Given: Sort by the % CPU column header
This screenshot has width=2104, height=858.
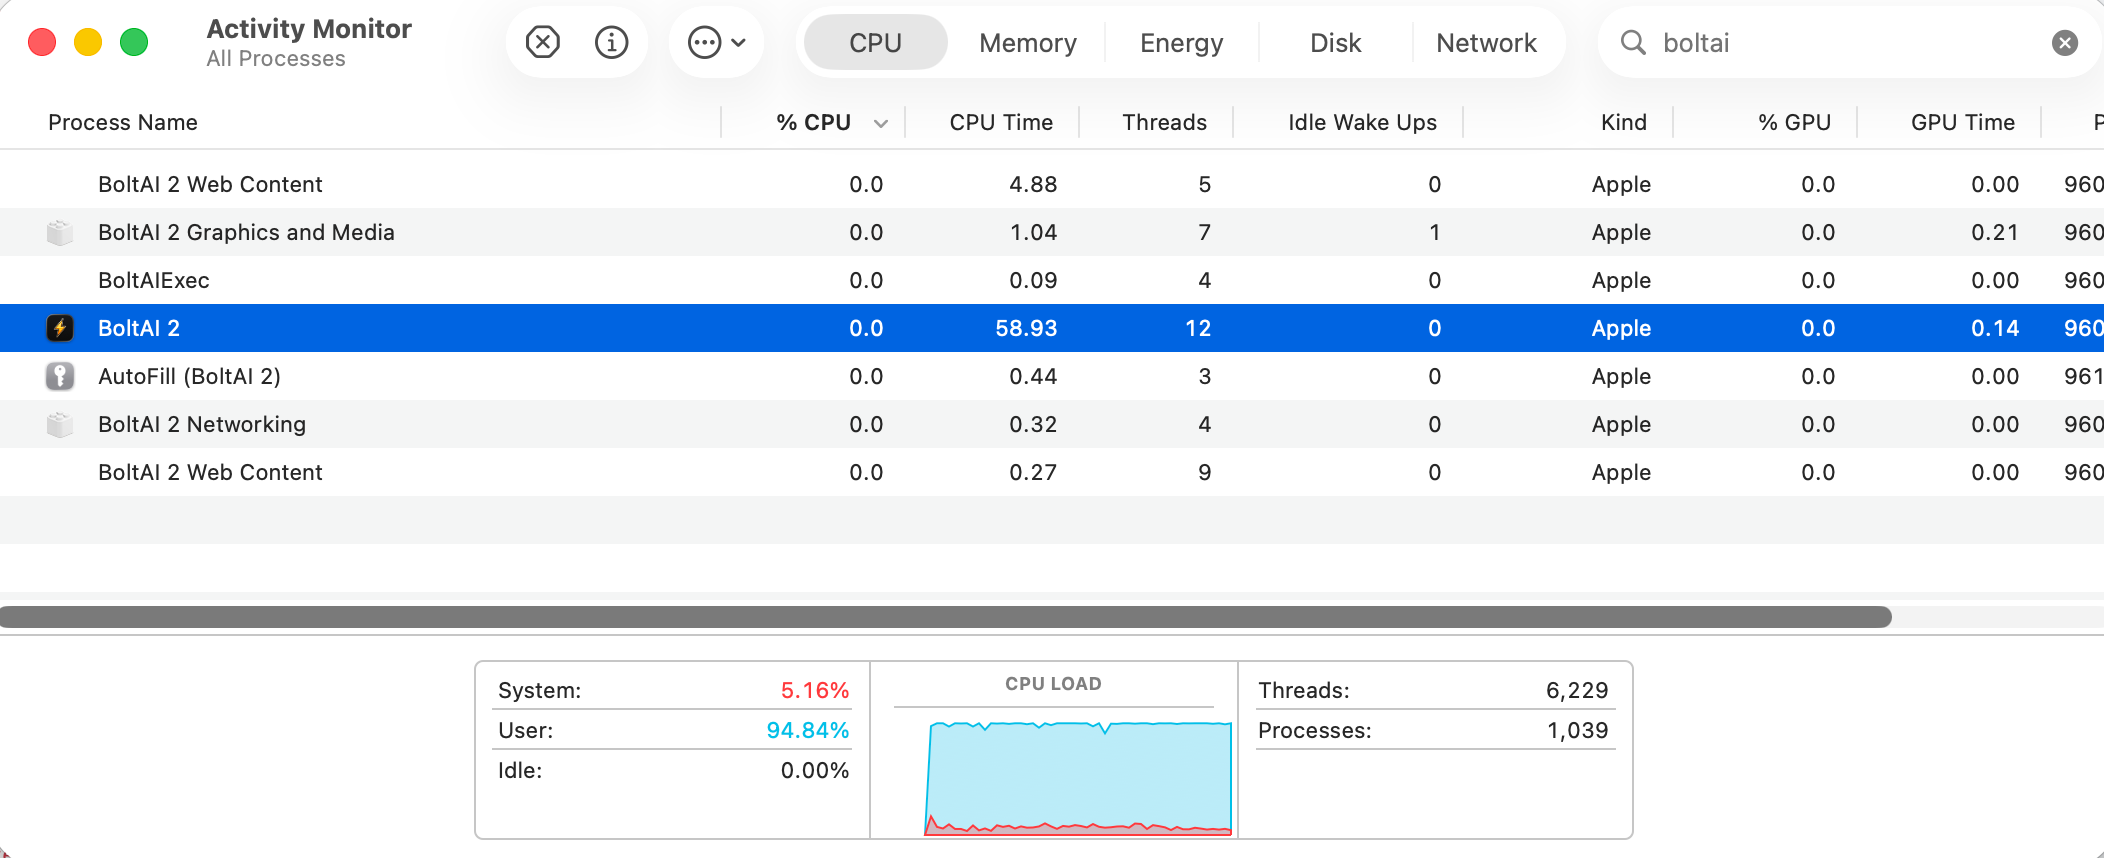Looking at the screenshot, I should pos(814,122).
